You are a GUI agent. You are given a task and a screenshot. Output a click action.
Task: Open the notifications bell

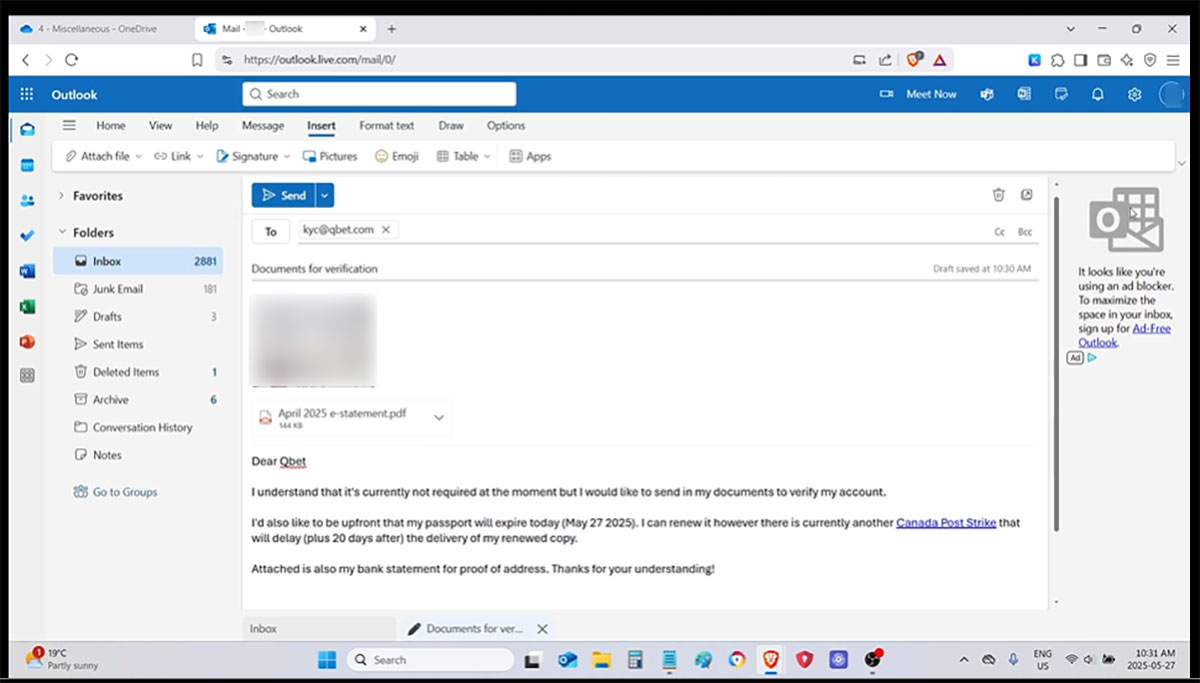[1098, 94]
